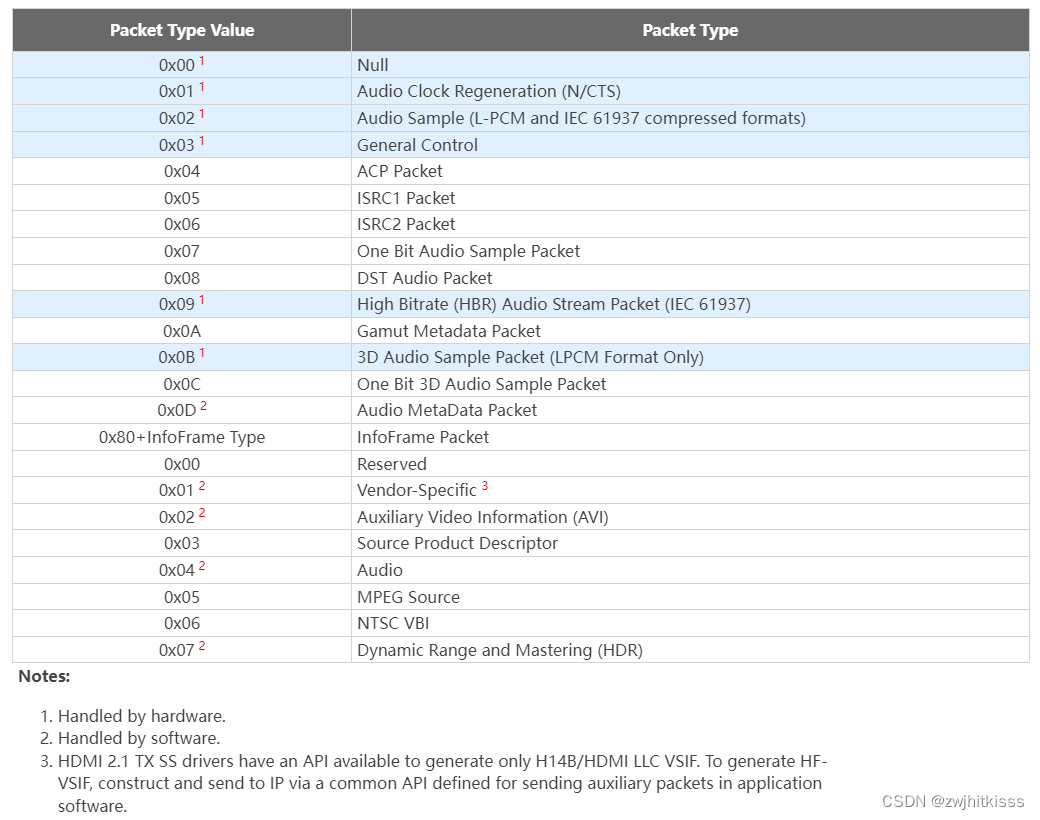The width and height of the screenshot is (1040, 820).
Task: Select the 0x0A value cell
Action: (x=182, y=330)
